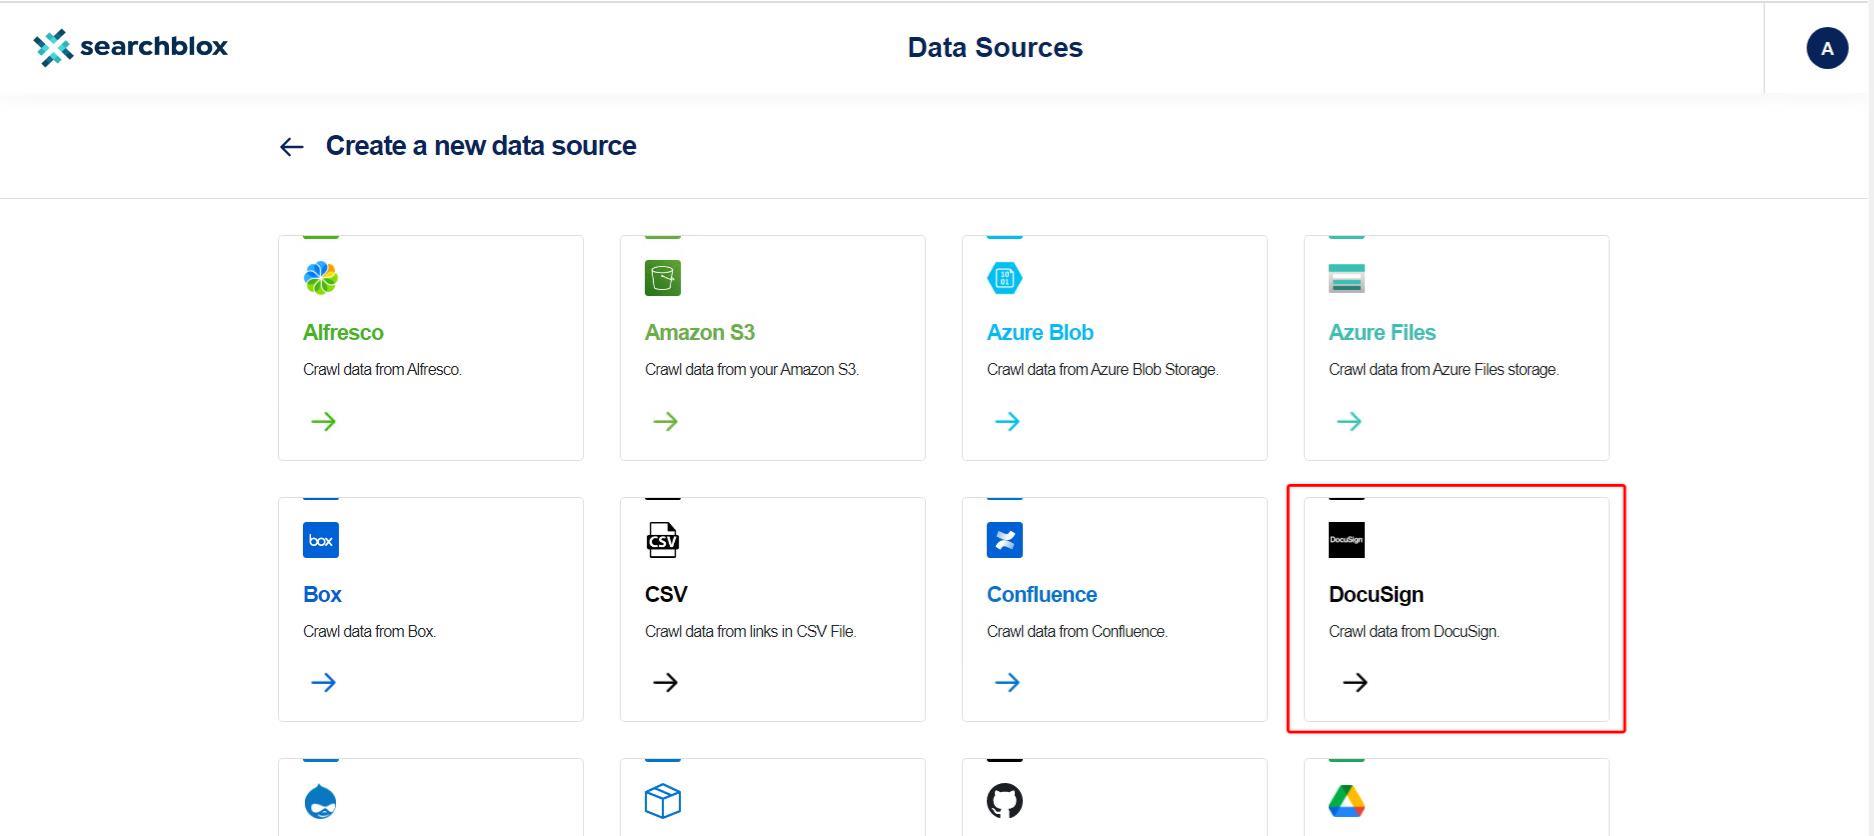The height and width of the screenshot is (836, 1874).
Task: Click the black arrow under CSV
Action: 665,682
